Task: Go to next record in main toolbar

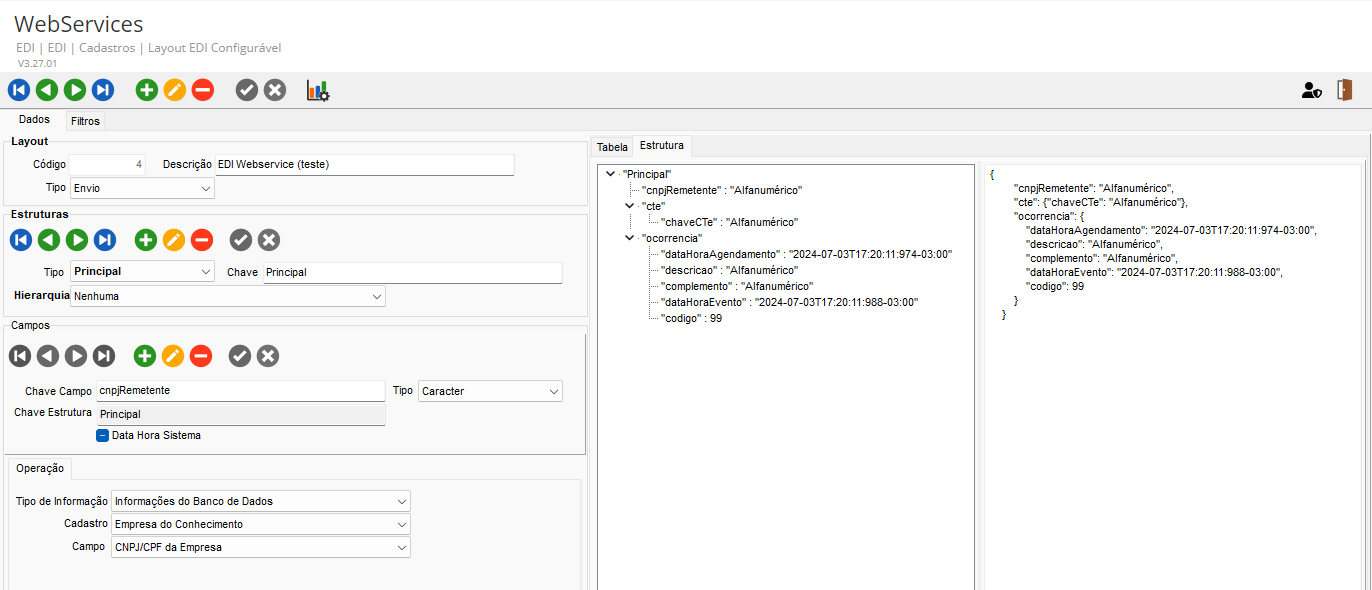Action: point(75,90)
